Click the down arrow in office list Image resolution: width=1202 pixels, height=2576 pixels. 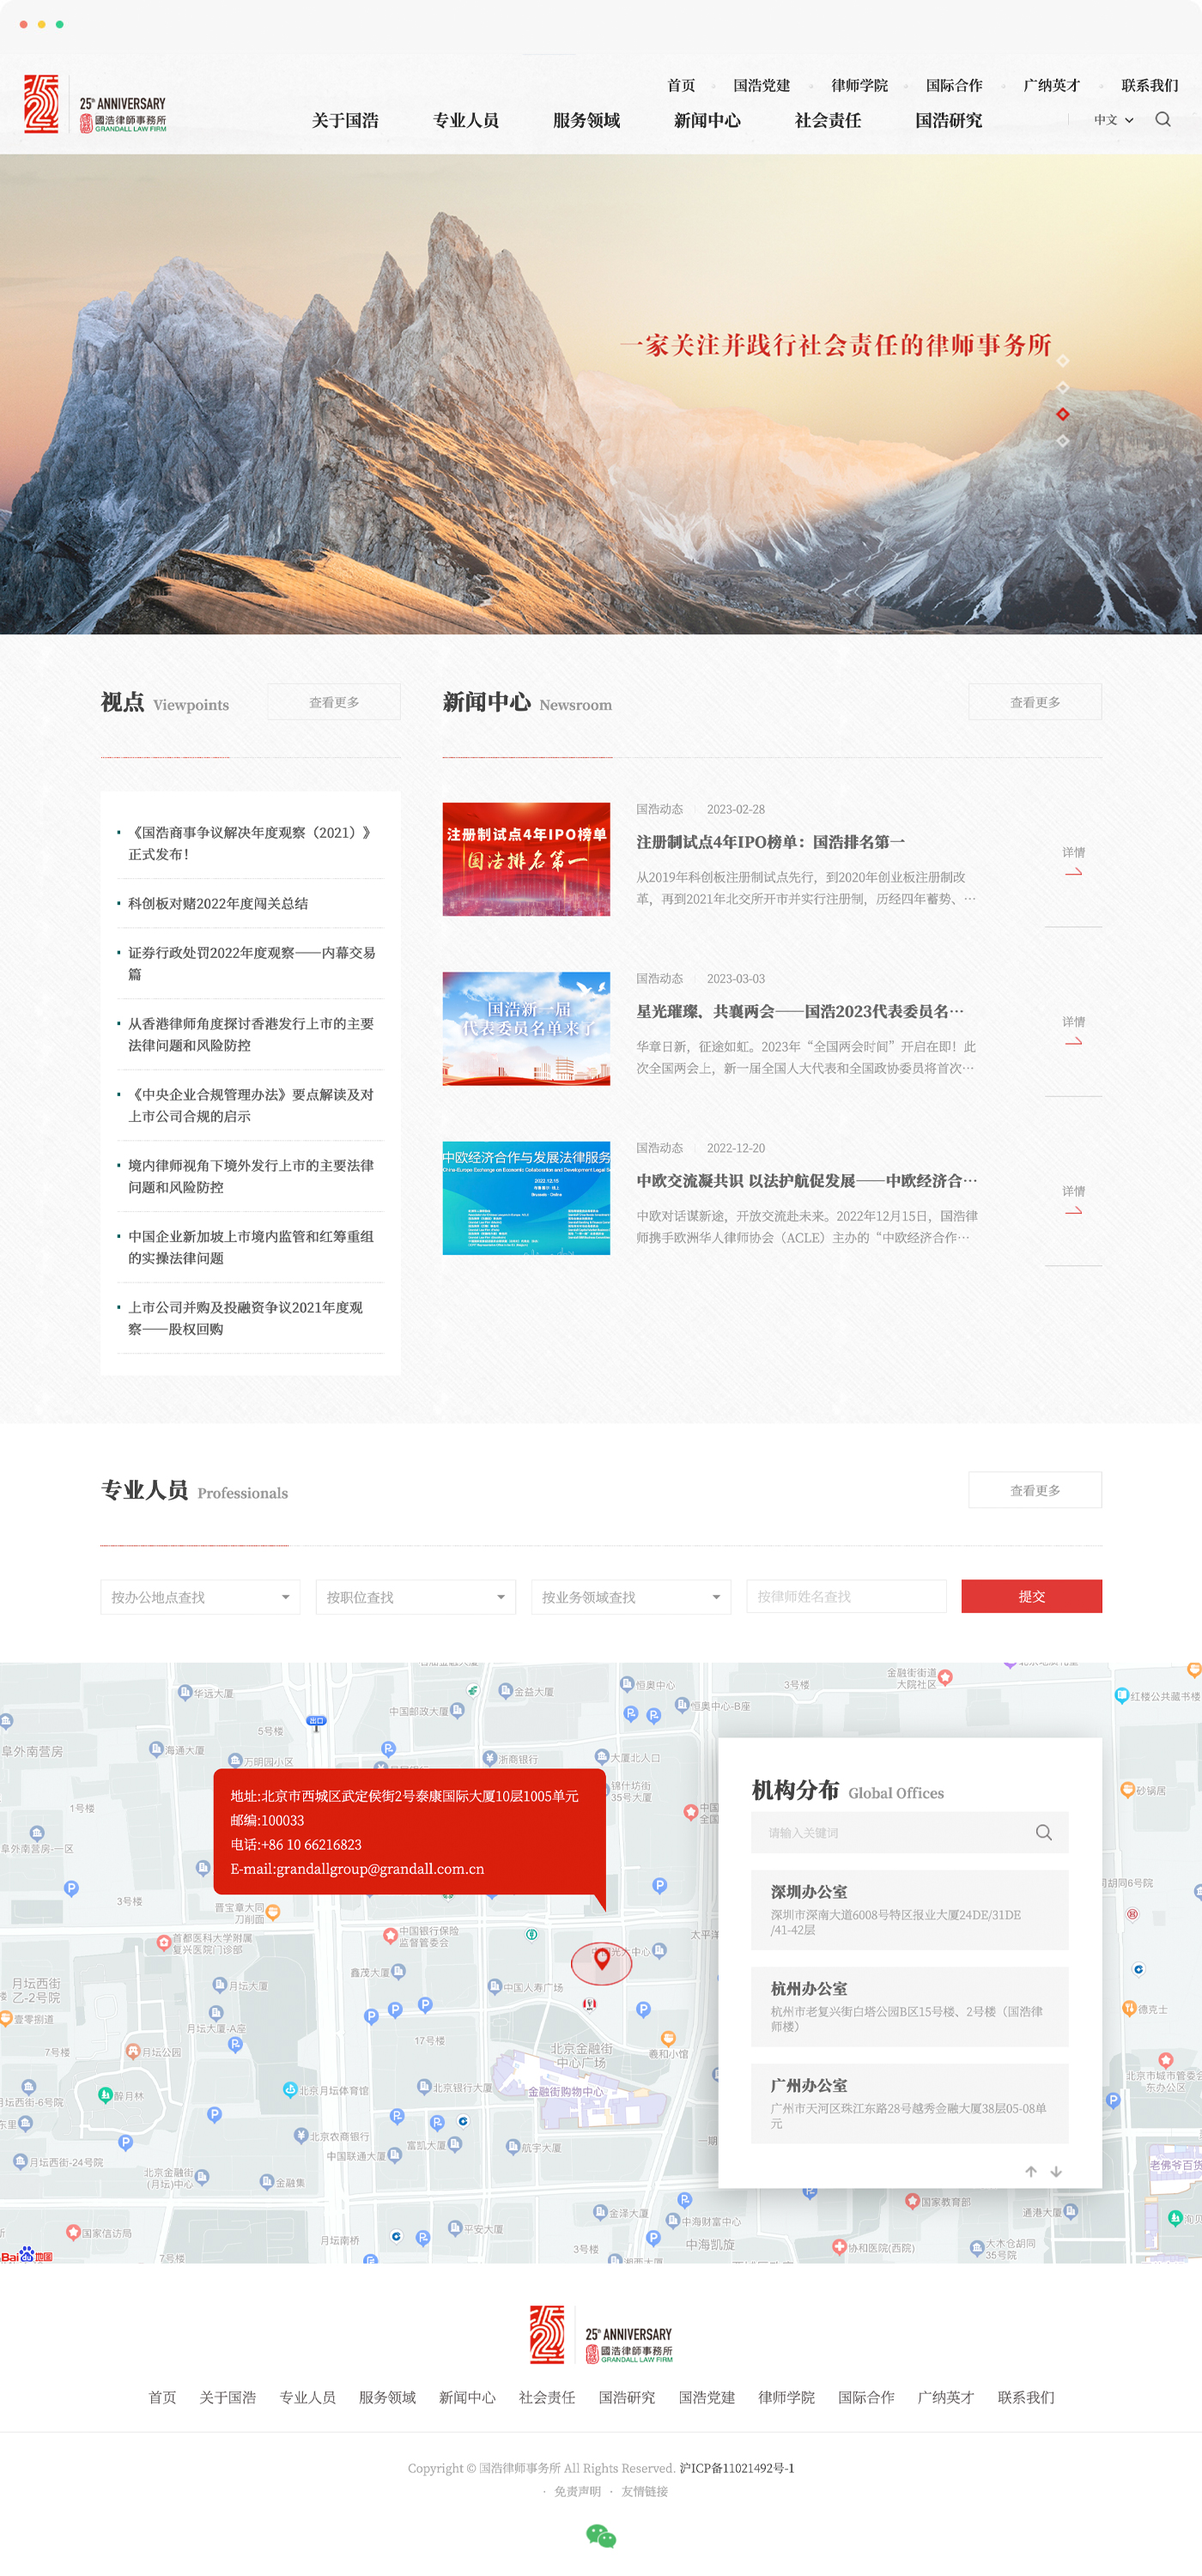pos(1056,2171)
